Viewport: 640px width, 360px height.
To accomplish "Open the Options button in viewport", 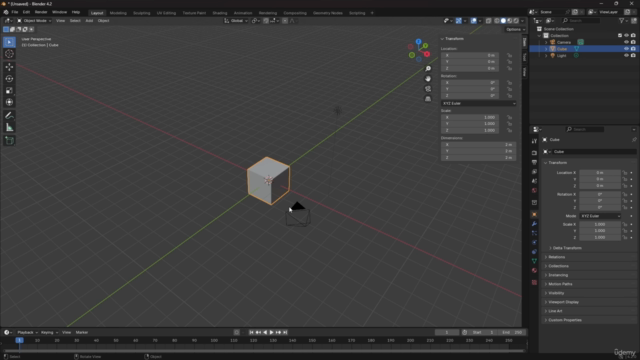I will pyautogui.click(x=514, y=29).
